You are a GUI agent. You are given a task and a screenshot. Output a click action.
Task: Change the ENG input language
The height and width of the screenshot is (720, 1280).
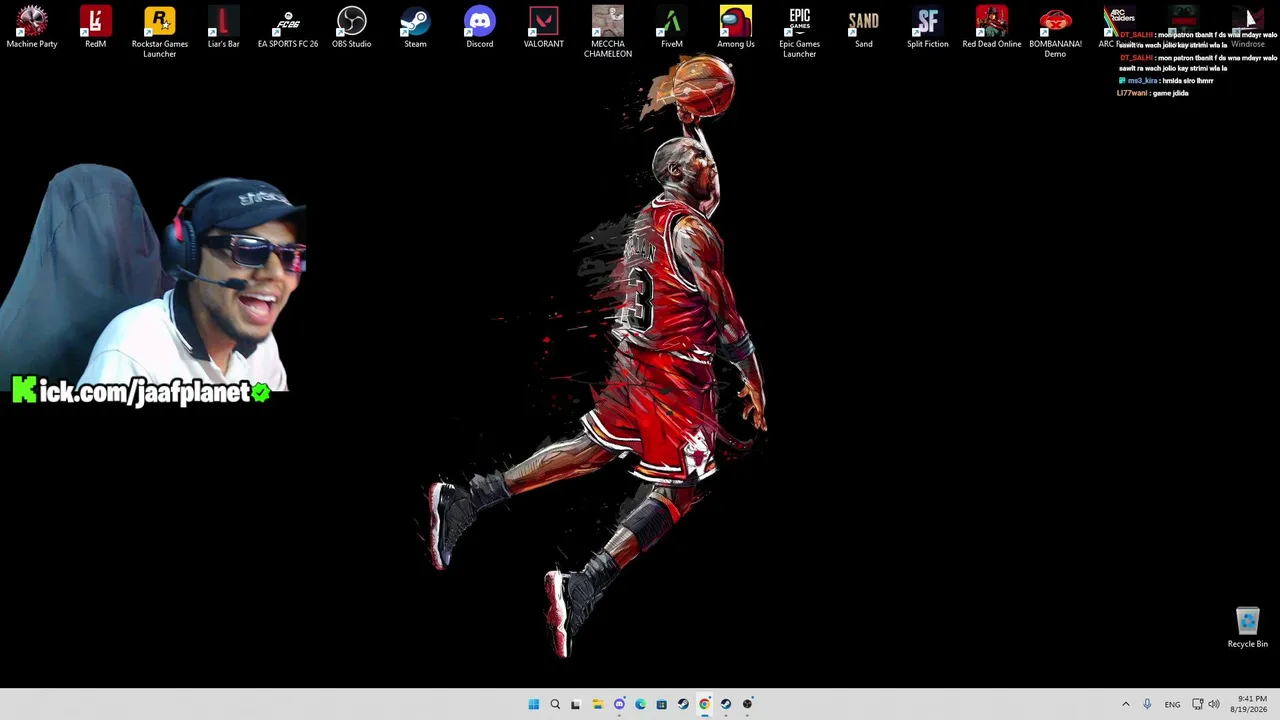pyautogui.click(x=1172, y=704)
